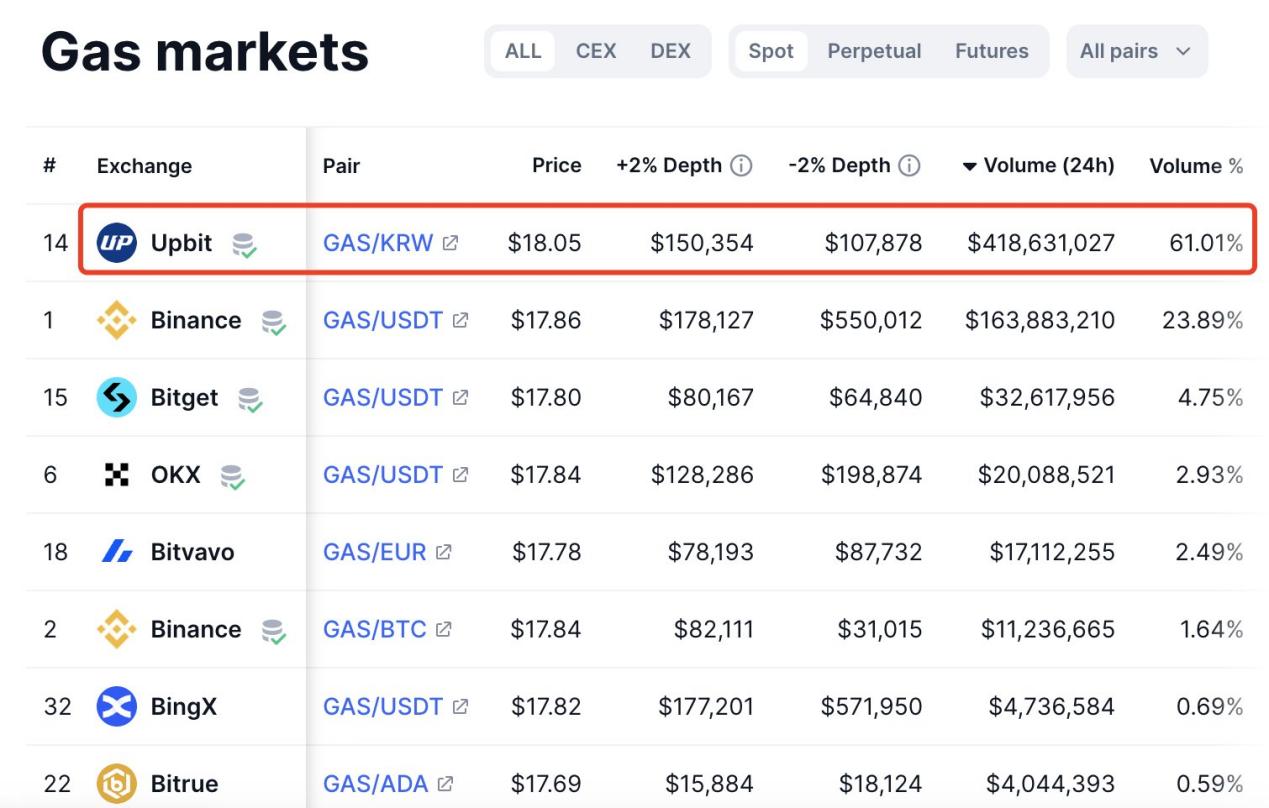Click the Bitget exchange logo icon
This screenshot has height=808, width=1269.
(x=116, y=398)
